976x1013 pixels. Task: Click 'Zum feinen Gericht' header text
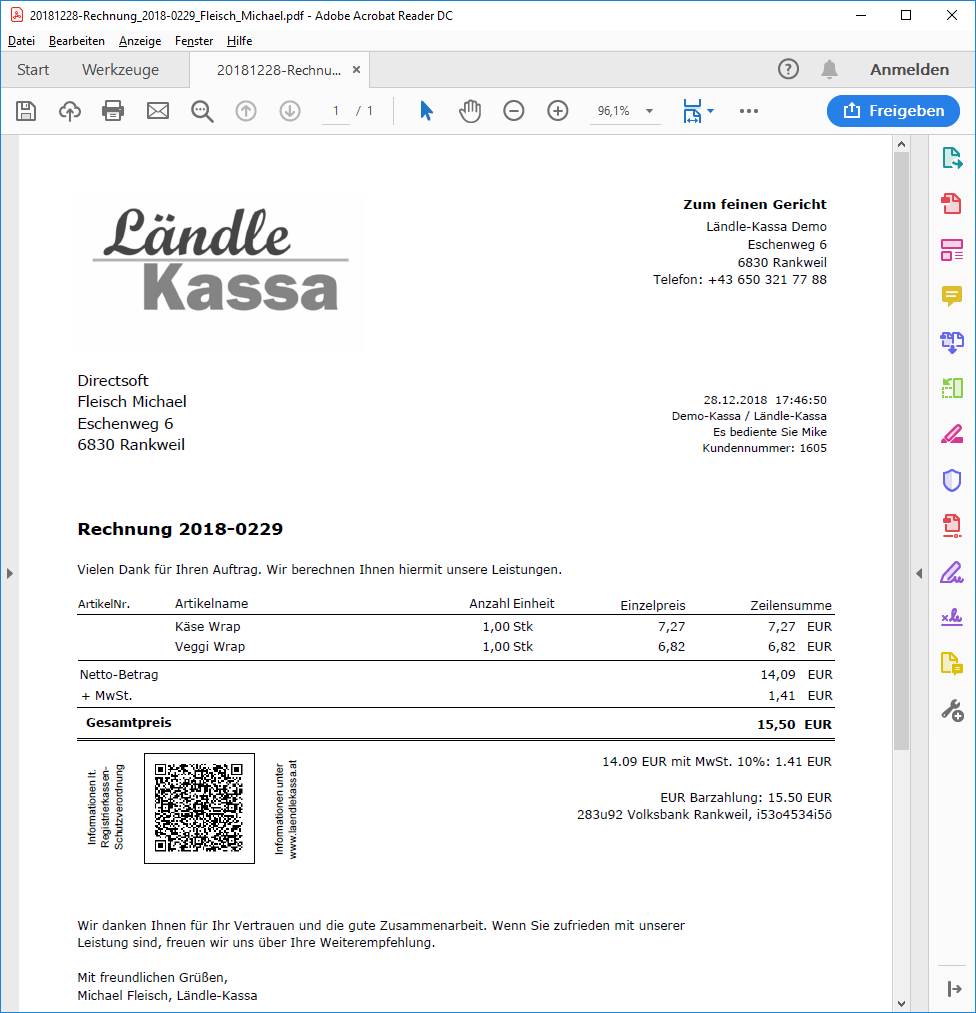[755, 204]
